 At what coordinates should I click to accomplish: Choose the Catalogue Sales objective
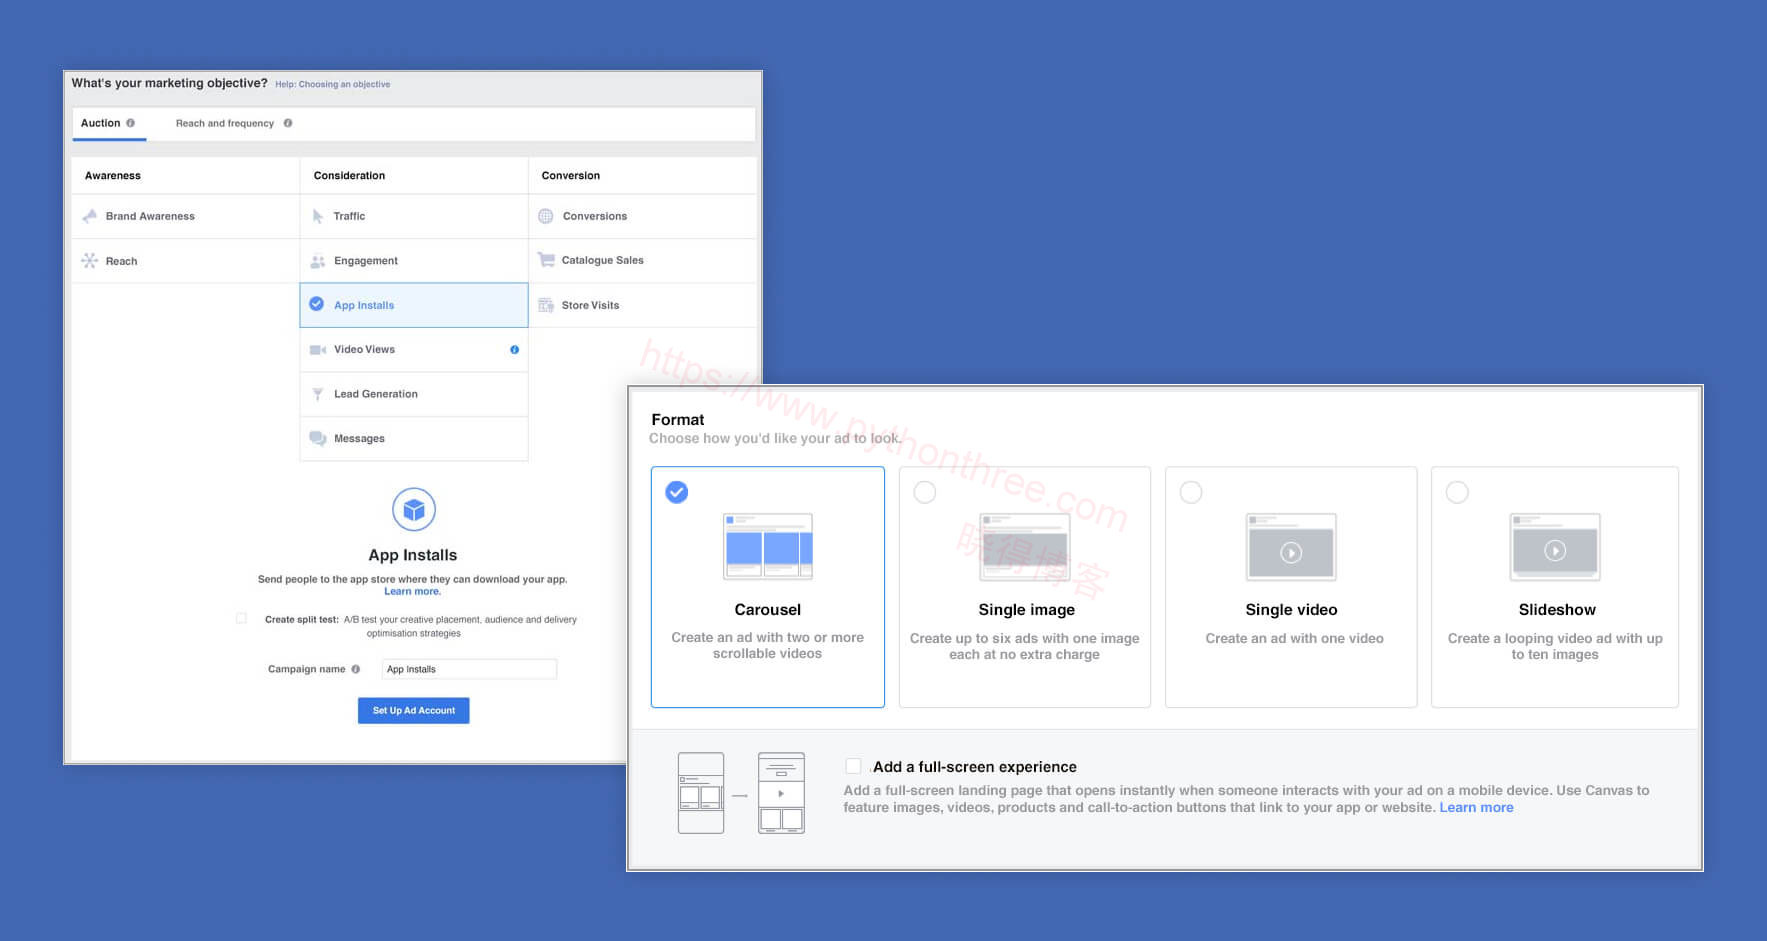(642, 260)
